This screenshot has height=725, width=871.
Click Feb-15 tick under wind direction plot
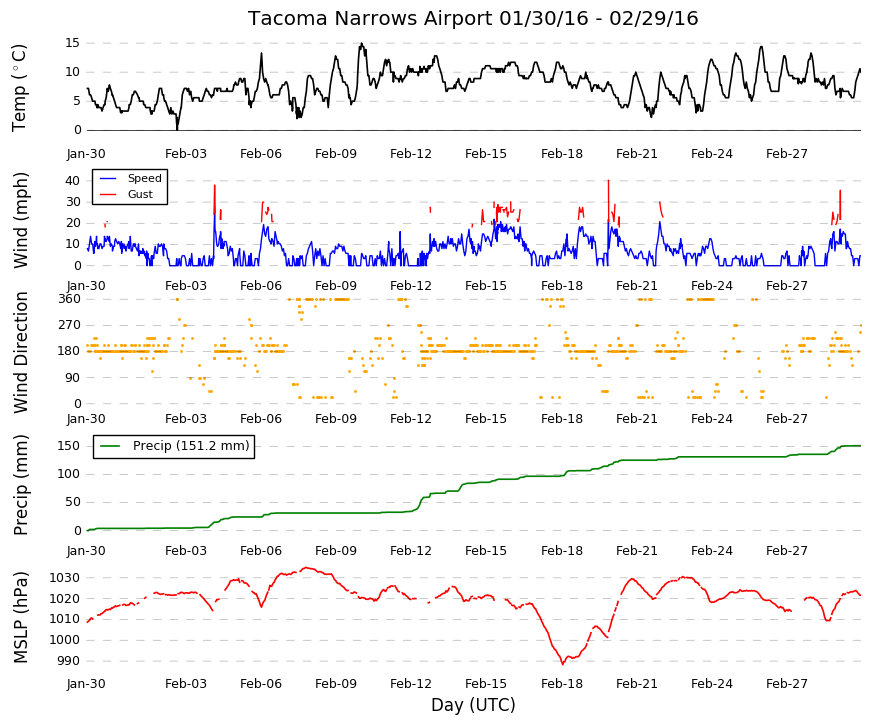(x=486, y=419)
